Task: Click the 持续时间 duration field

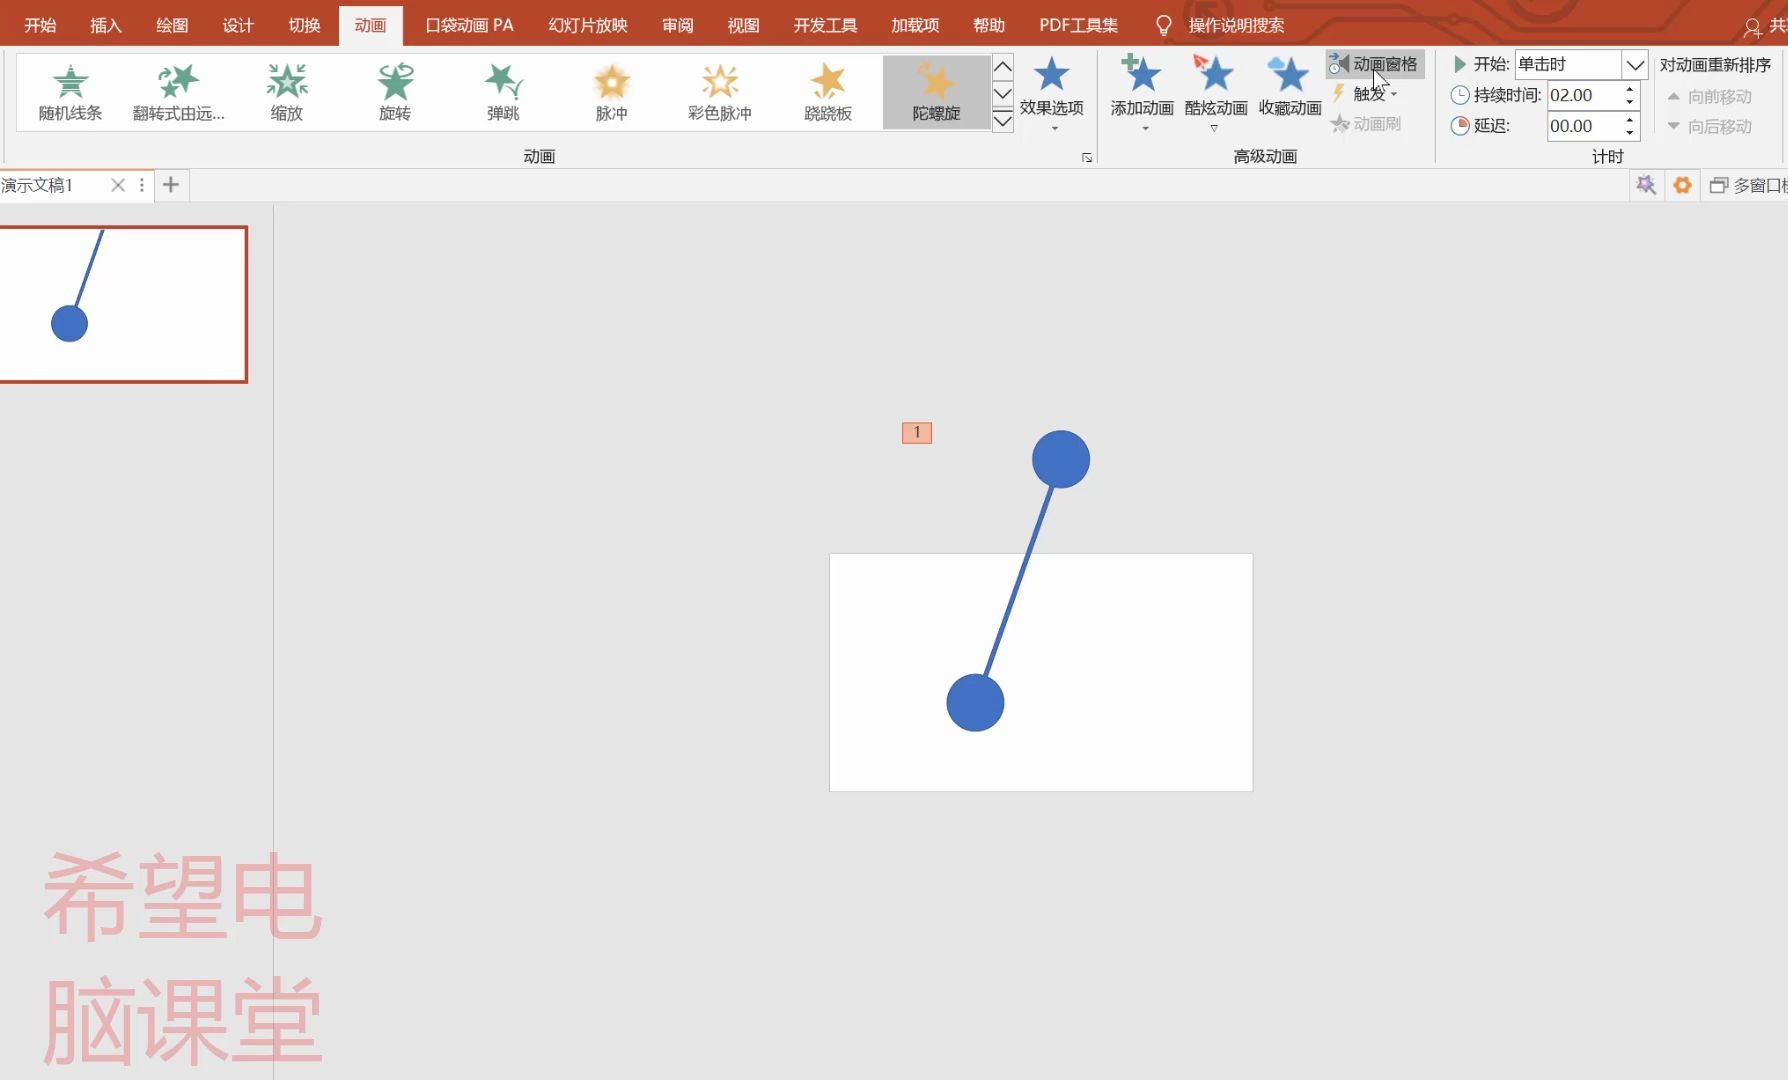Action: (1583, 95)
